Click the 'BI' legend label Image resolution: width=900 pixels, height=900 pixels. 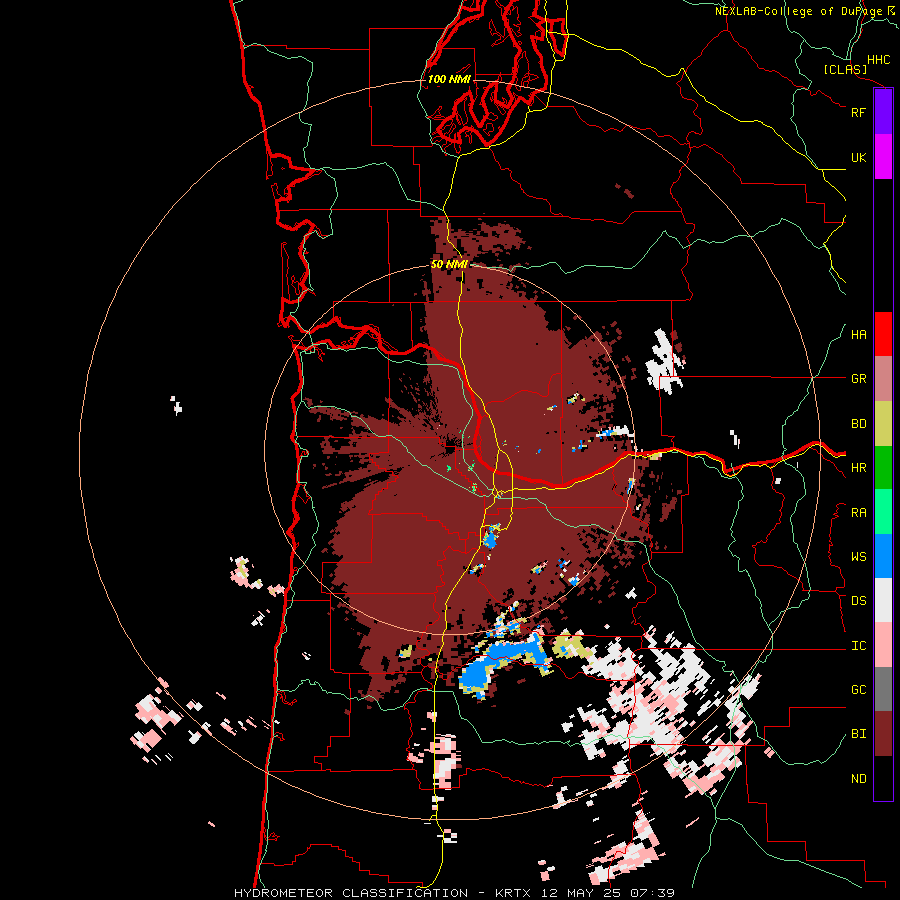[858, 734]
